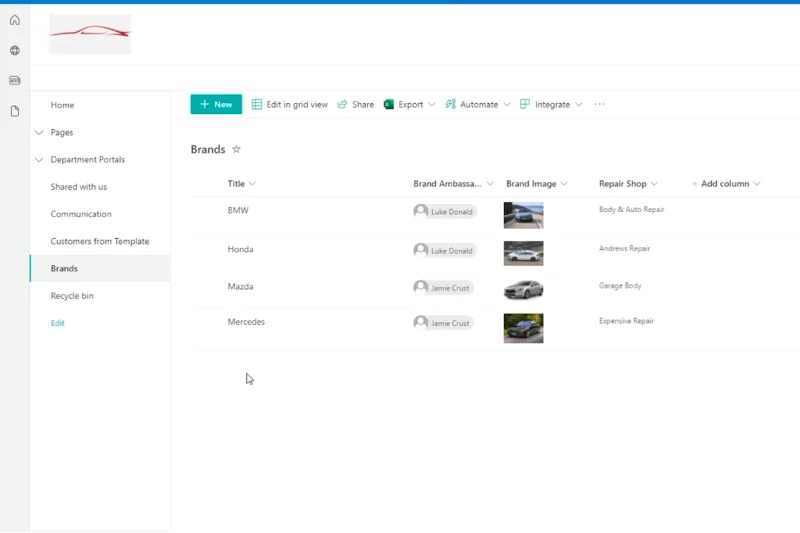Click Jamie Crust avatar in Mercedes row
The height and width of the screenshot is (533, 800).
click(x=420, y=322)
